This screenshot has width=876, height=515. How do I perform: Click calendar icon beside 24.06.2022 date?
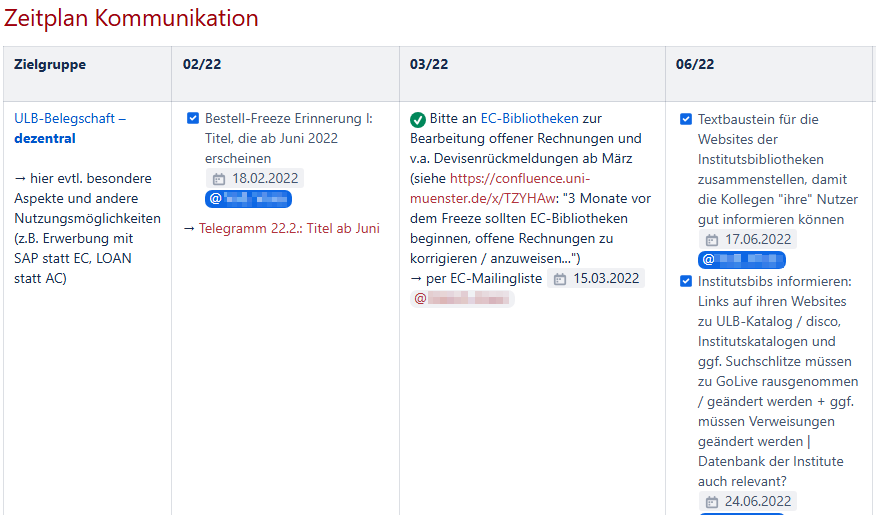pyautogui.click(x=712, y=502)
